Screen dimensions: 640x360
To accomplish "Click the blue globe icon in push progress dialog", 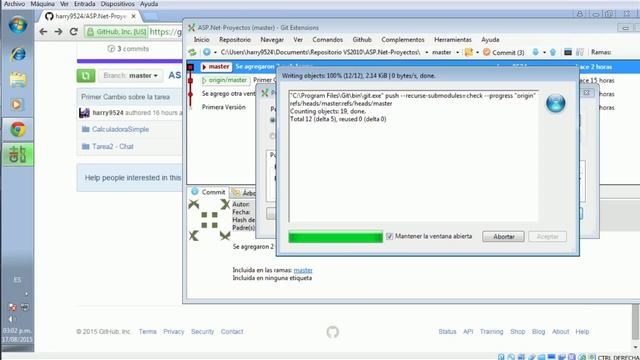I will click(x=556, y=103).
